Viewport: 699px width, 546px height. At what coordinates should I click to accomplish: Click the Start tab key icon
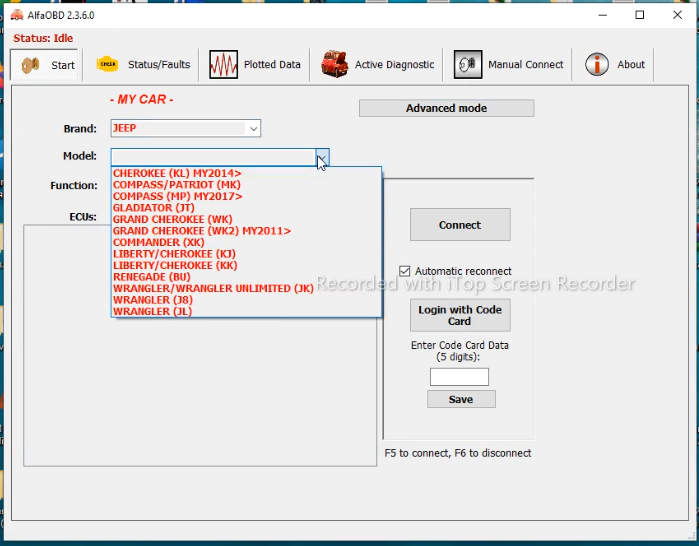30,65
